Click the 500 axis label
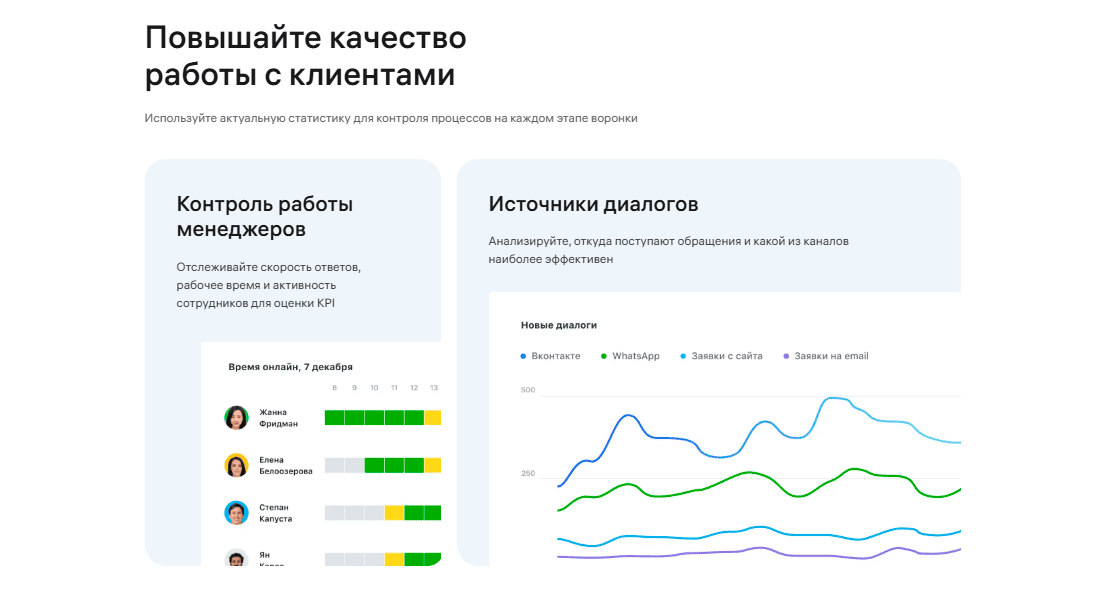 pos(528,389)
